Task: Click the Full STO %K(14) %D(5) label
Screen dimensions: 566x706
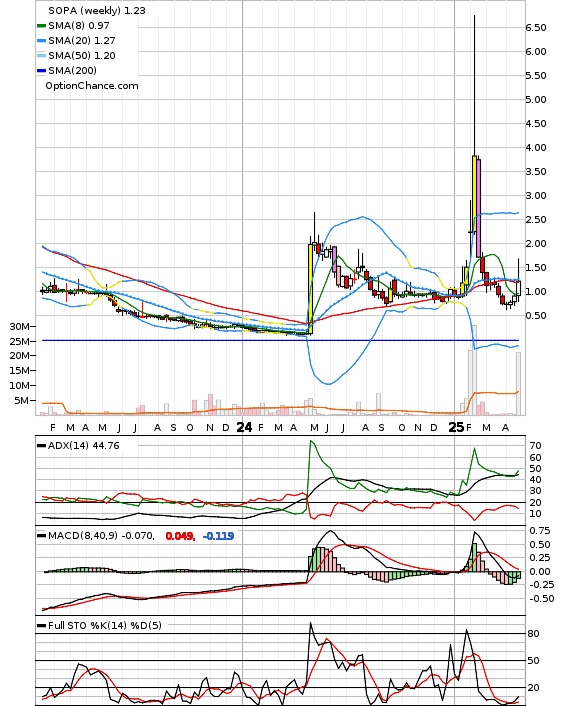Action: pyautogui.click(x=105, y=625)
